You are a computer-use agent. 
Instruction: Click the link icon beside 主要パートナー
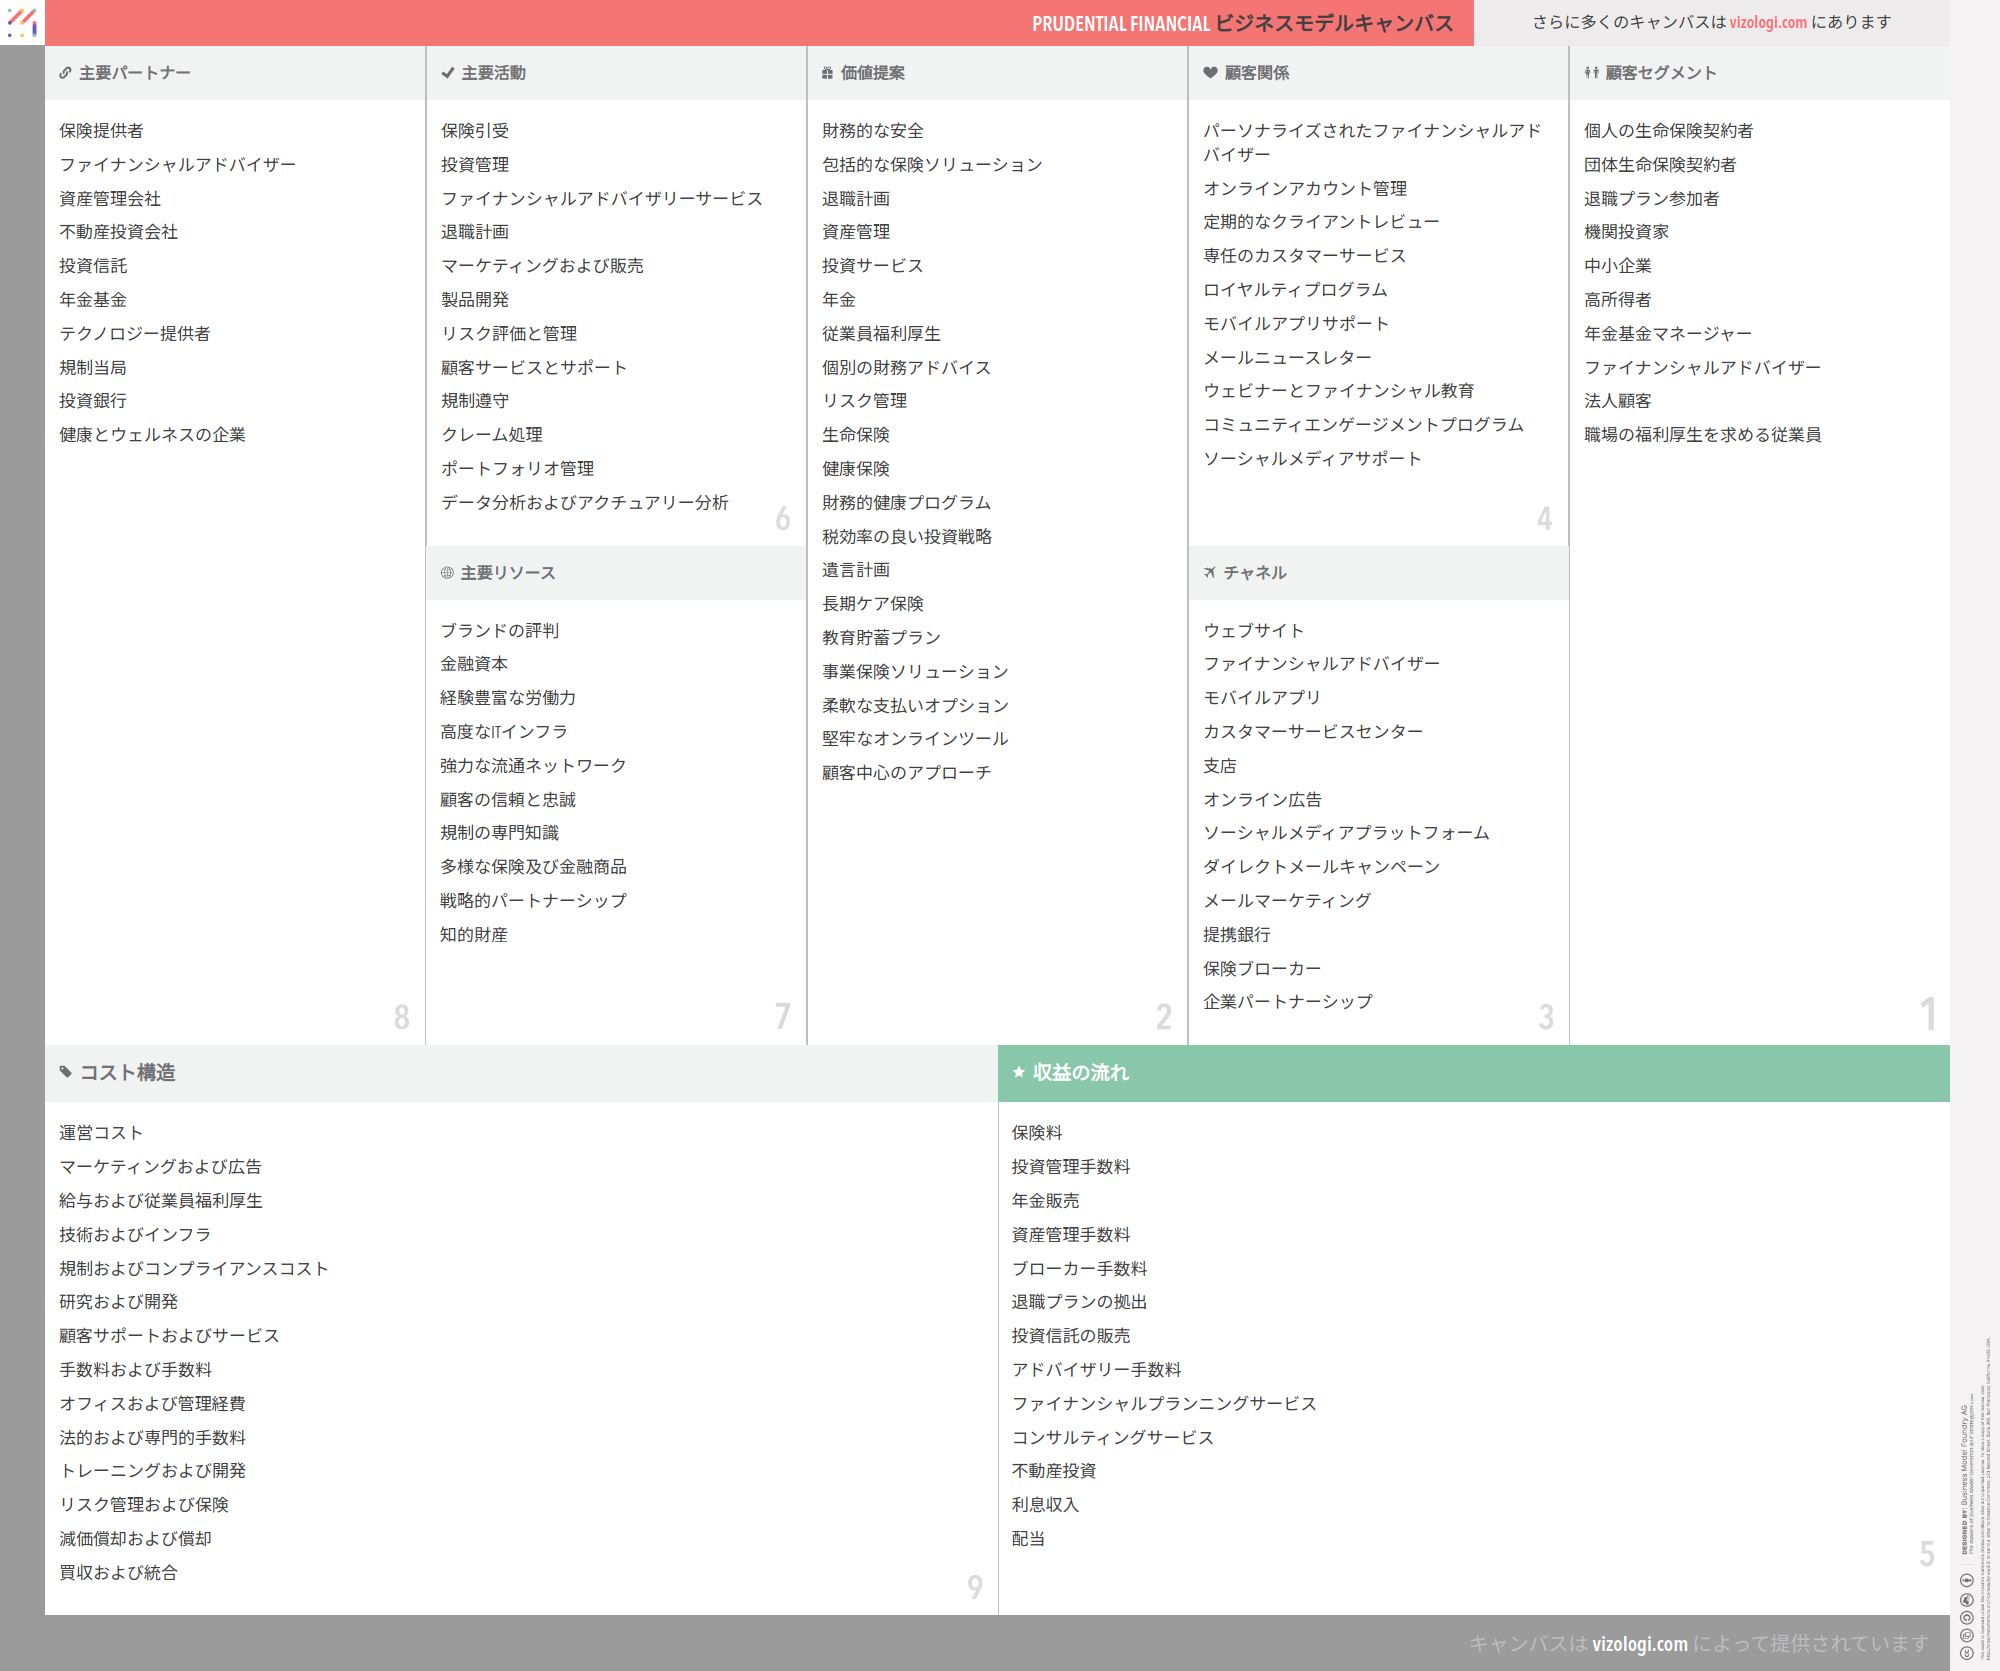65,73
